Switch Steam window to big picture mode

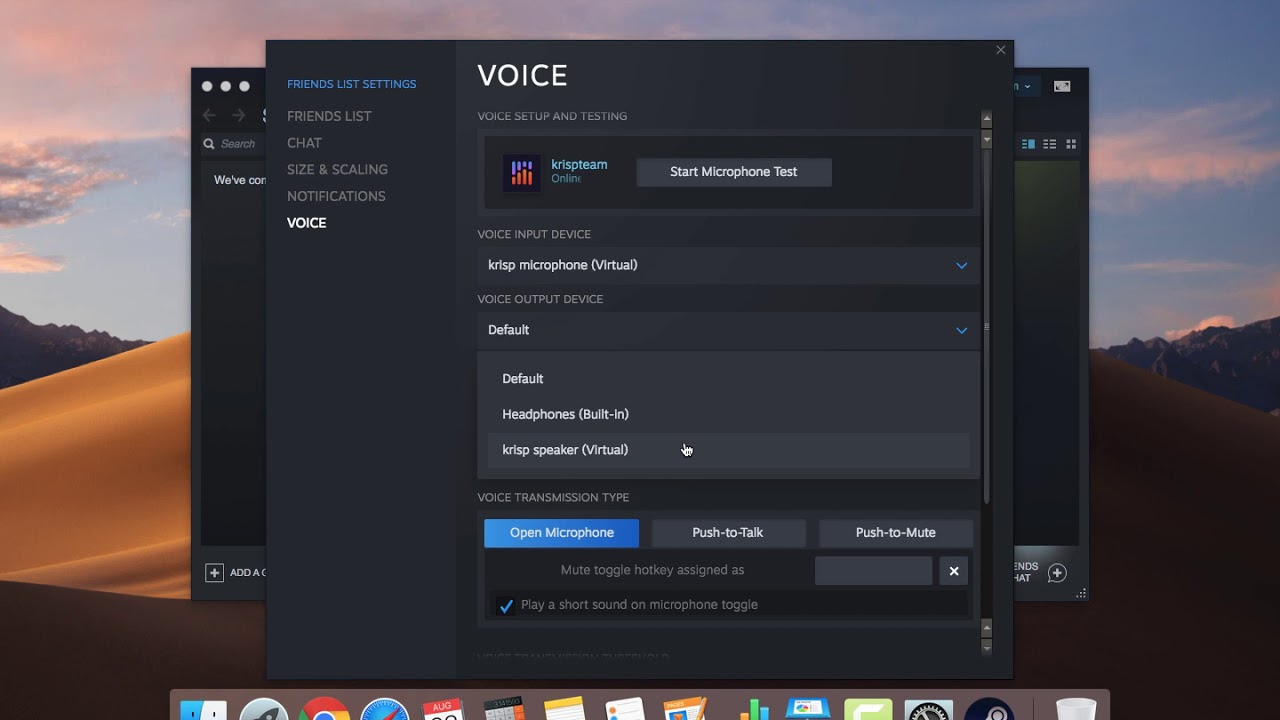click(x=1062, y=86)
